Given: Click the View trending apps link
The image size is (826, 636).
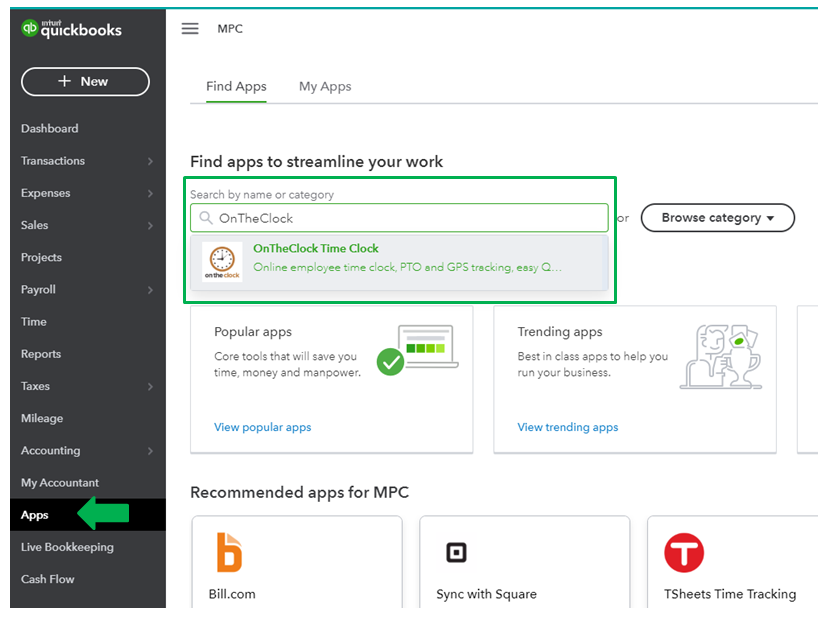Looking at the screenshot, I should point(567,427).
